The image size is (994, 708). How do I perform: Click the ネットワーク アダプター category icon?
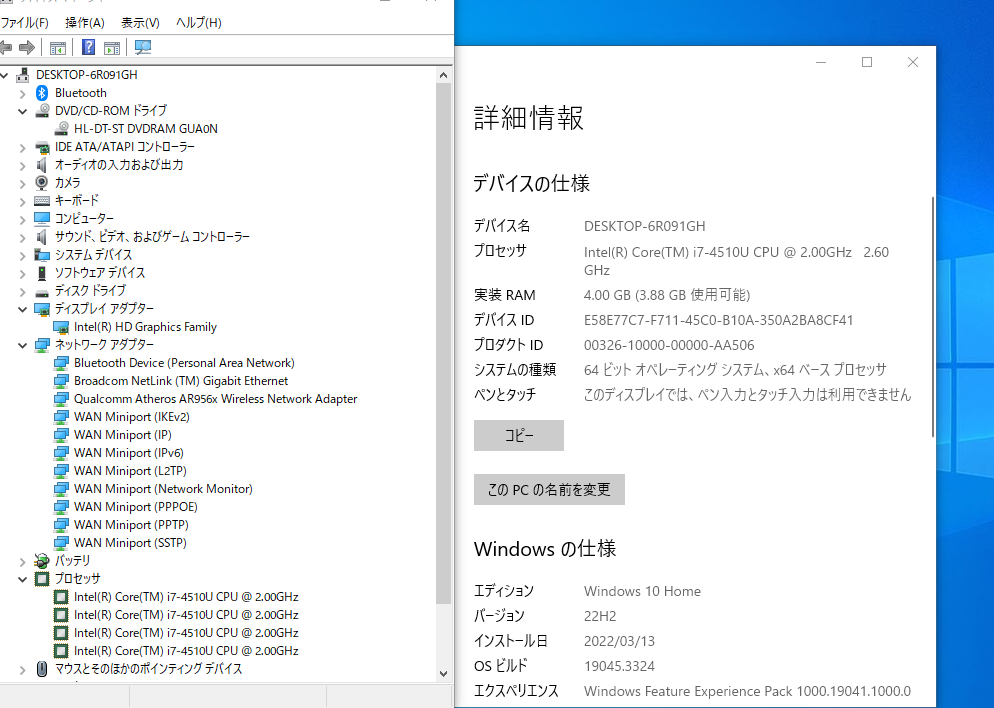[x=42, y=345]
